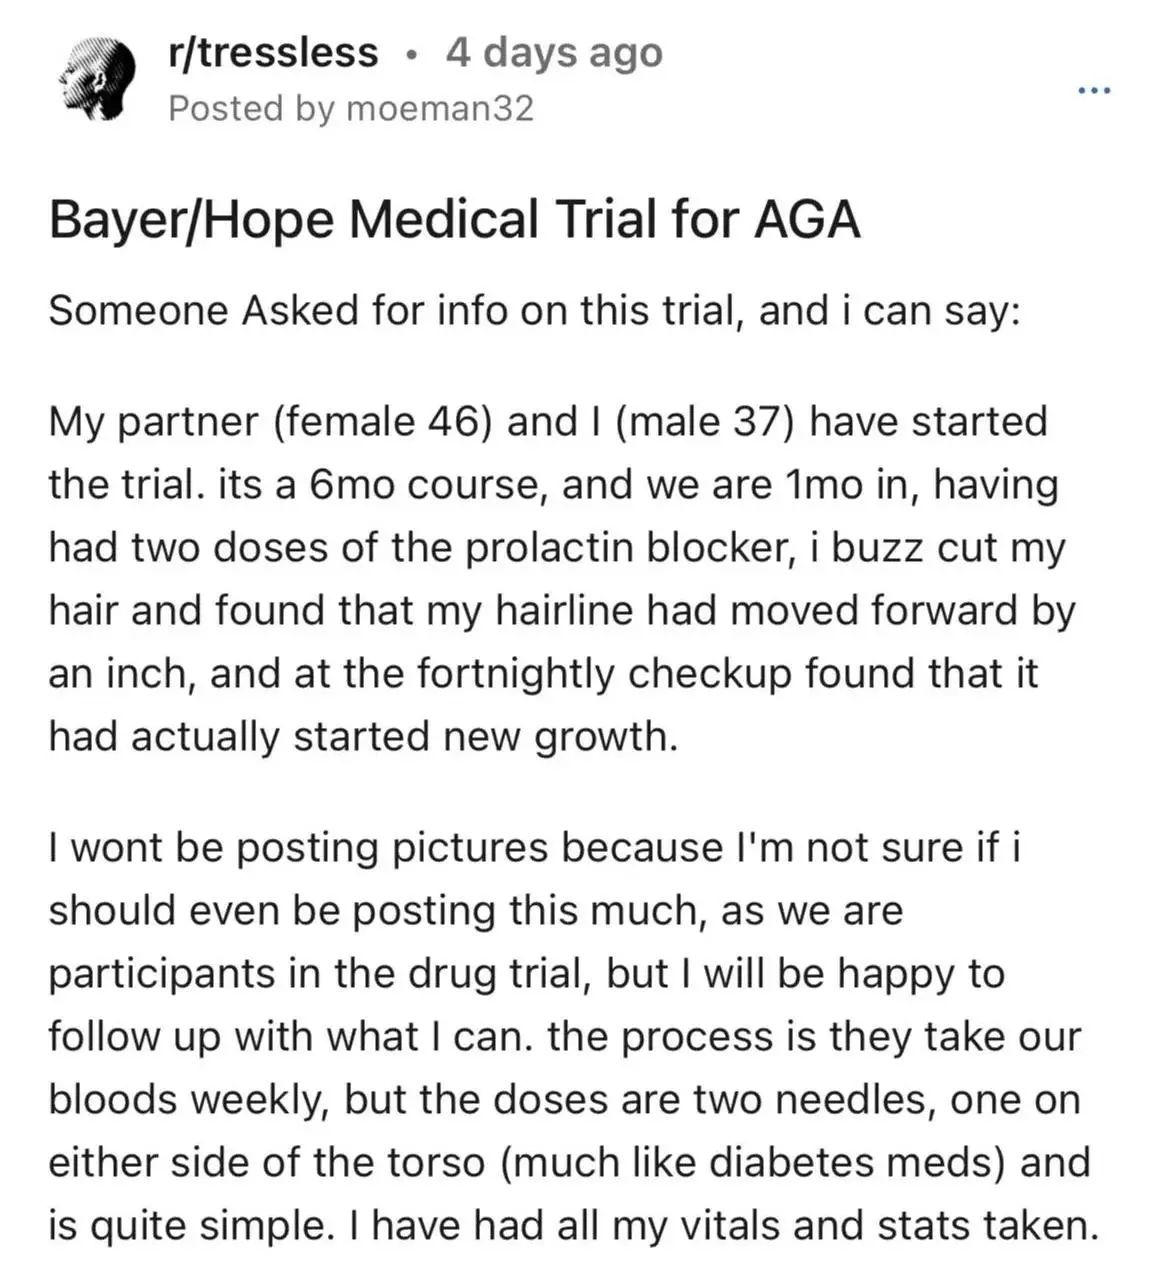Click the phrase 'female 46' in the post
Viewport: 1170px width, 1287px height.
coord(380,422)
